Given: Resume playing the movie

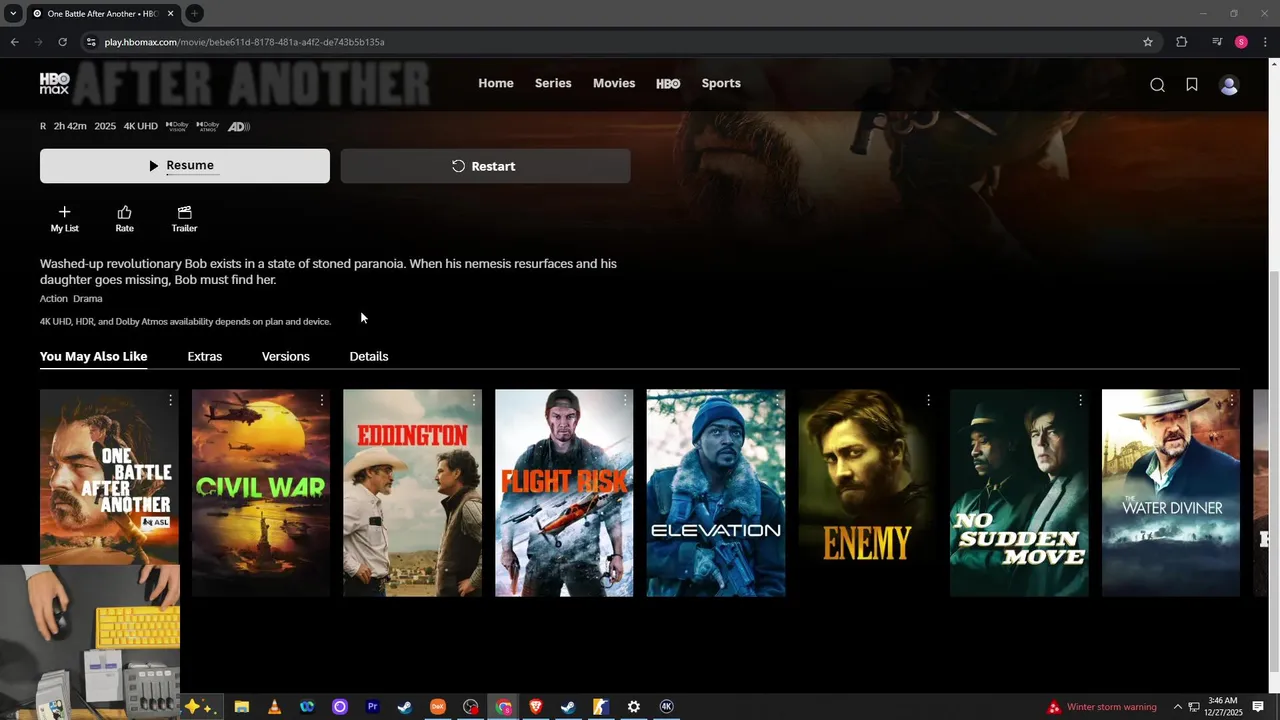Looking at the screenshot, I should 185,166.
